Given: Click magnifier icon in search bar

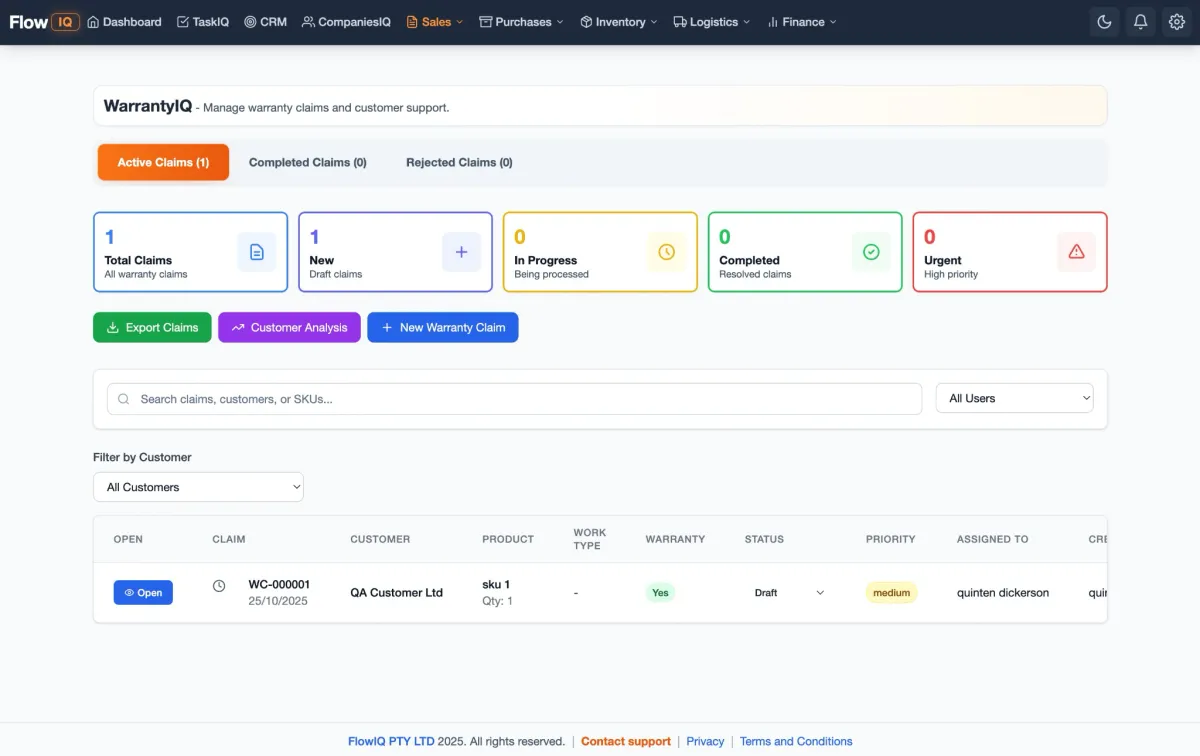Looking at the screenshot, I should pos(124,399).
